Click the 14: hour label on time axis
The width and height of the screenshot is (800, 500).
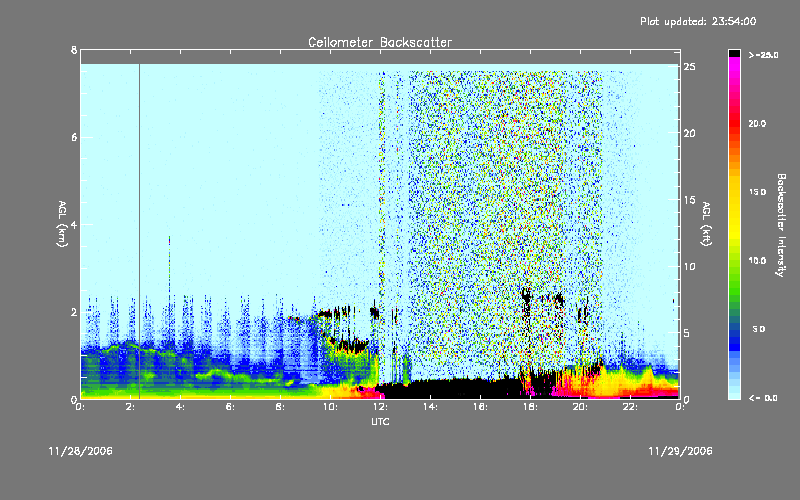pos(430,407)
